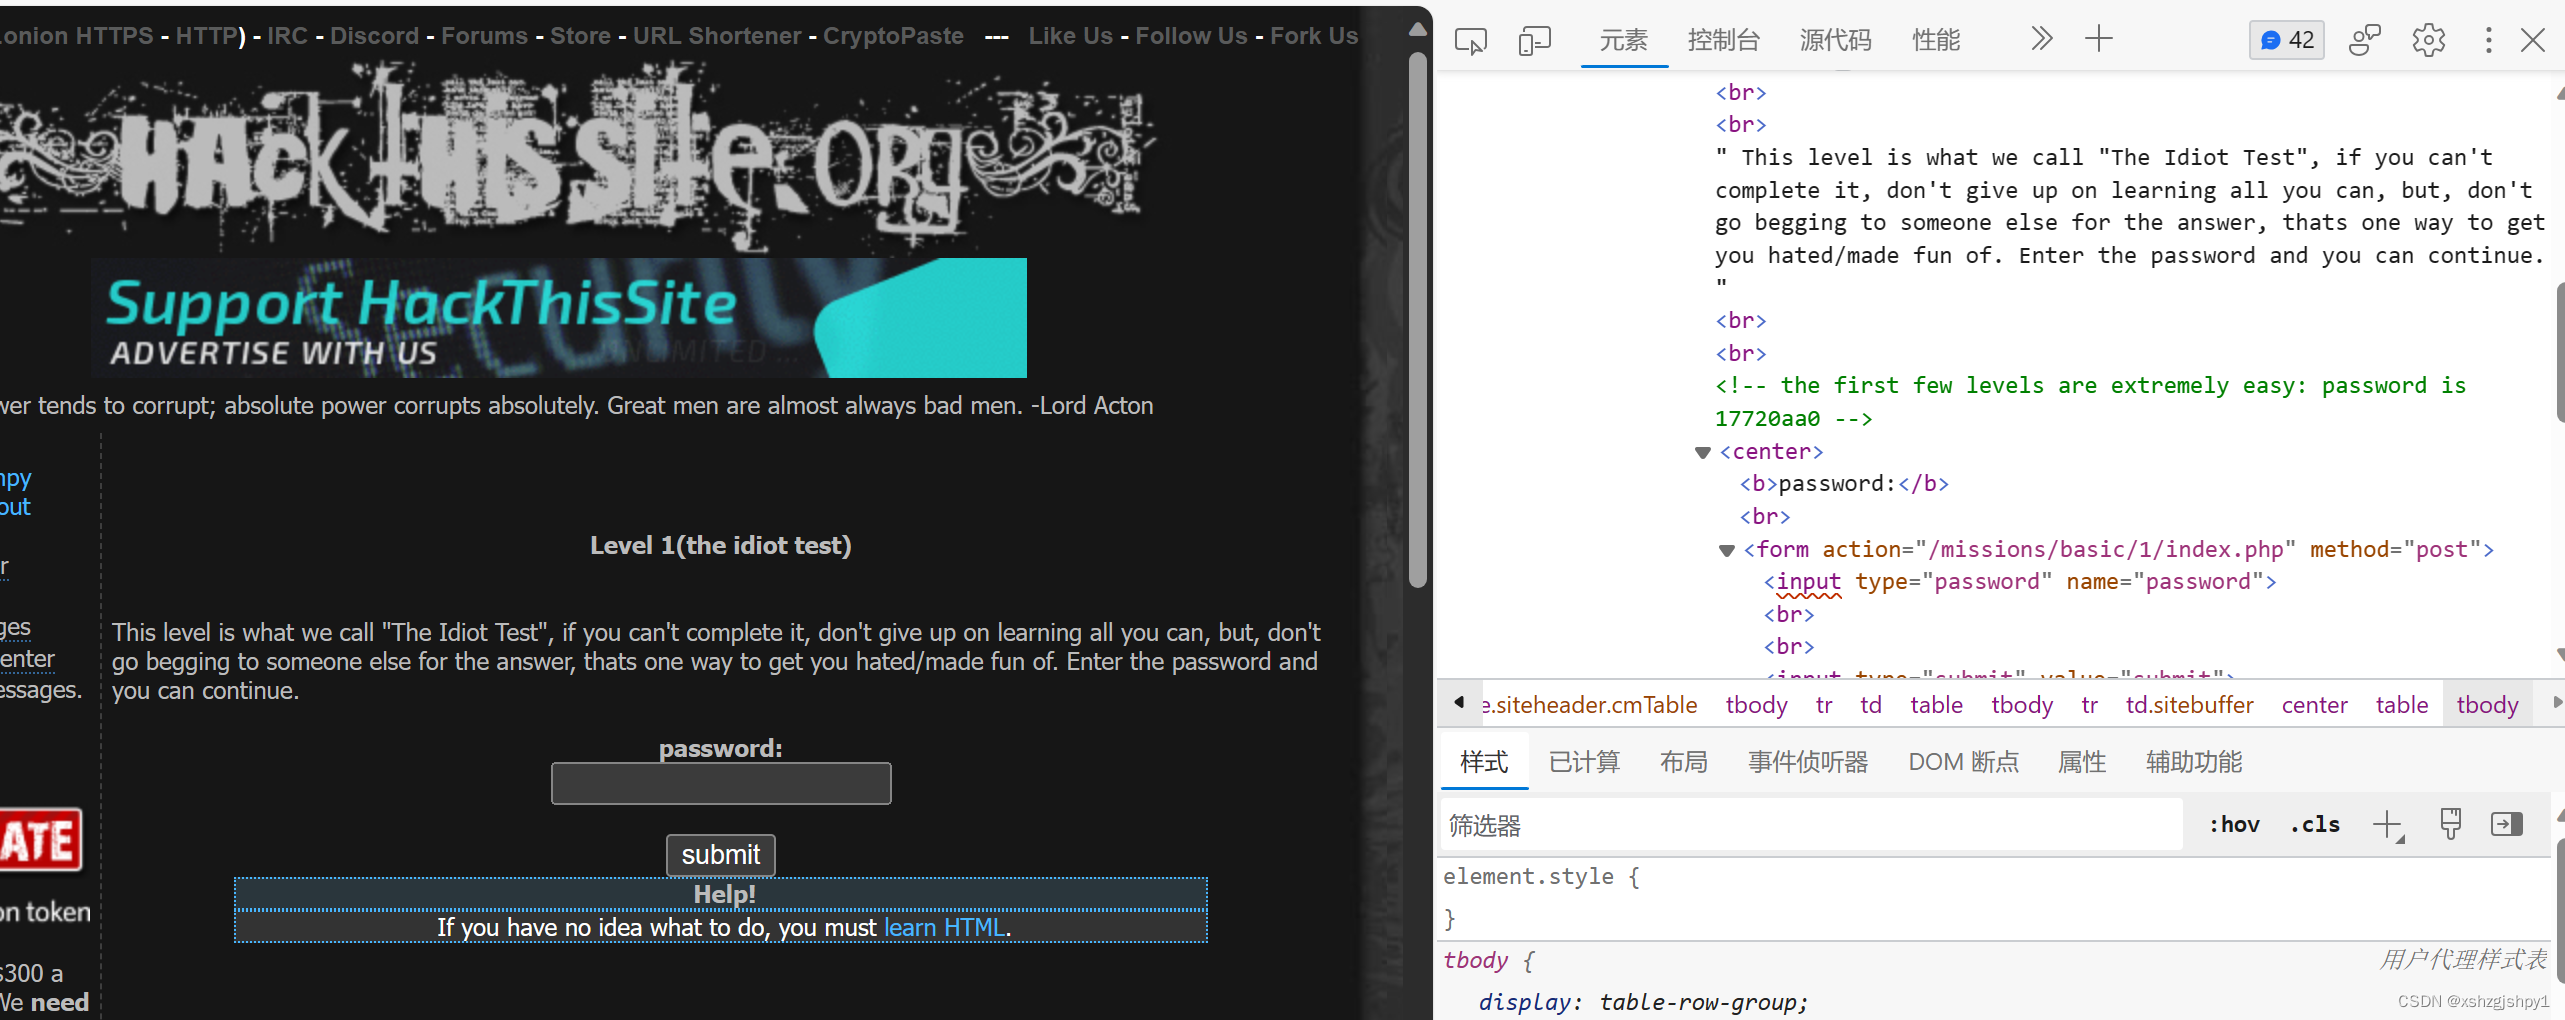Click the add new style rule icon

[2388, 824]
